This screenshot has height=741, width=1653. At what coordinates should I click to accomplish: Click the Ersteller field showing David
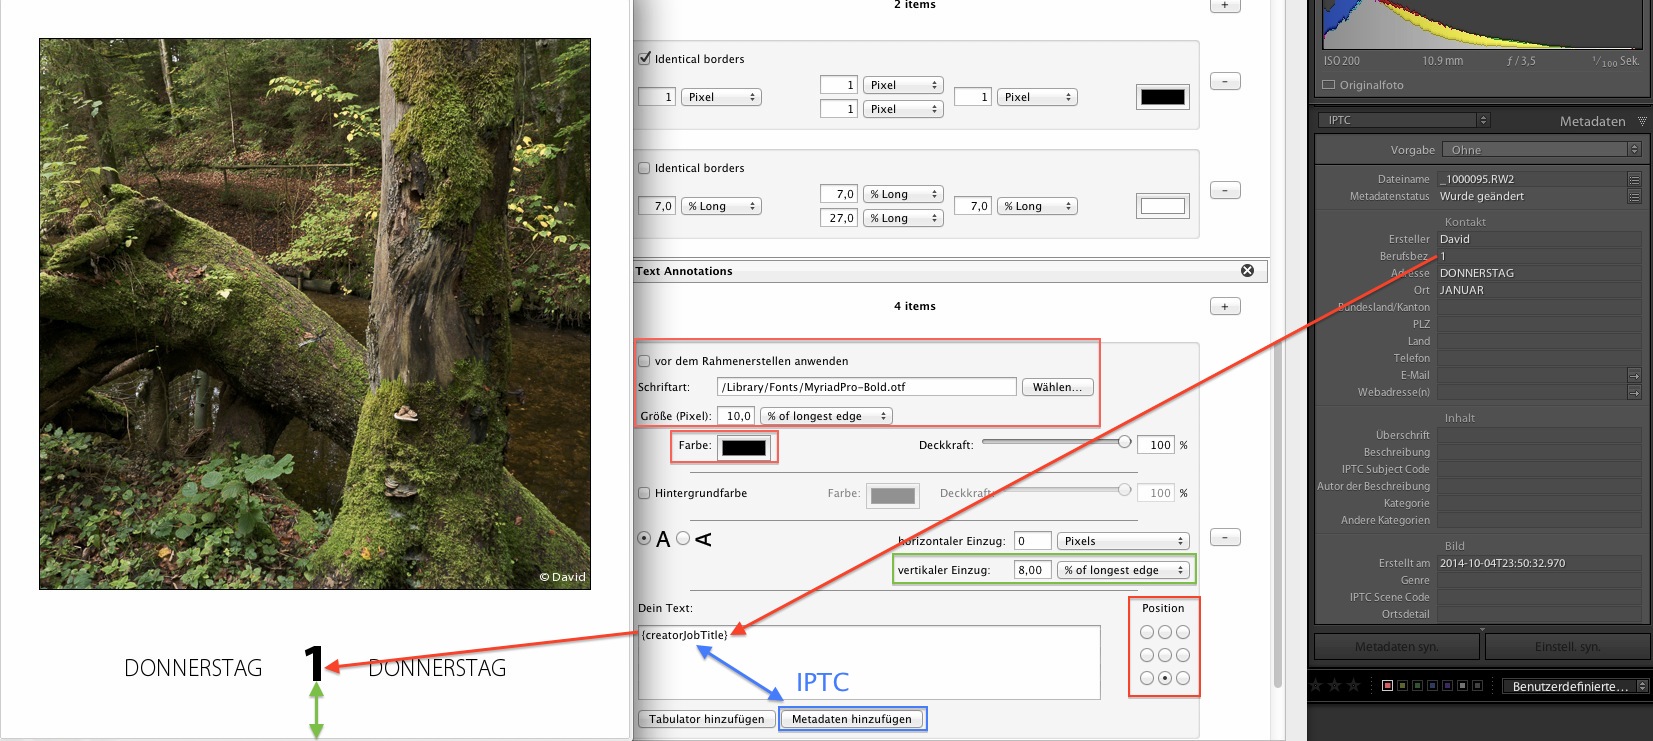coord(1539,239)
